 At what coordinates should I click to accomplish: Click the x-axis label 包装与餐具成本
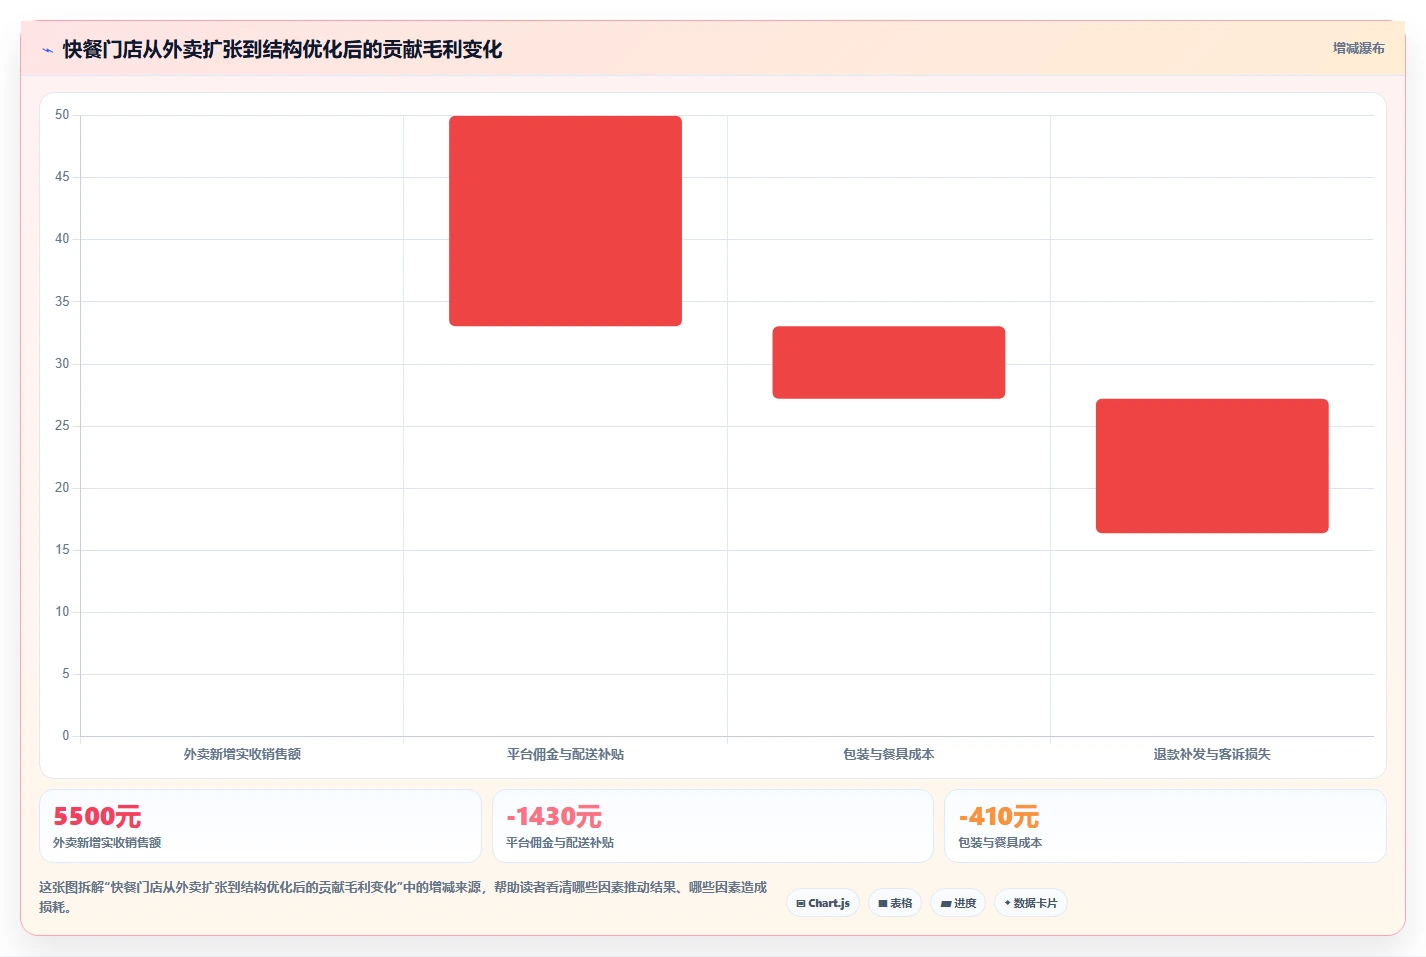pos(888,754)
